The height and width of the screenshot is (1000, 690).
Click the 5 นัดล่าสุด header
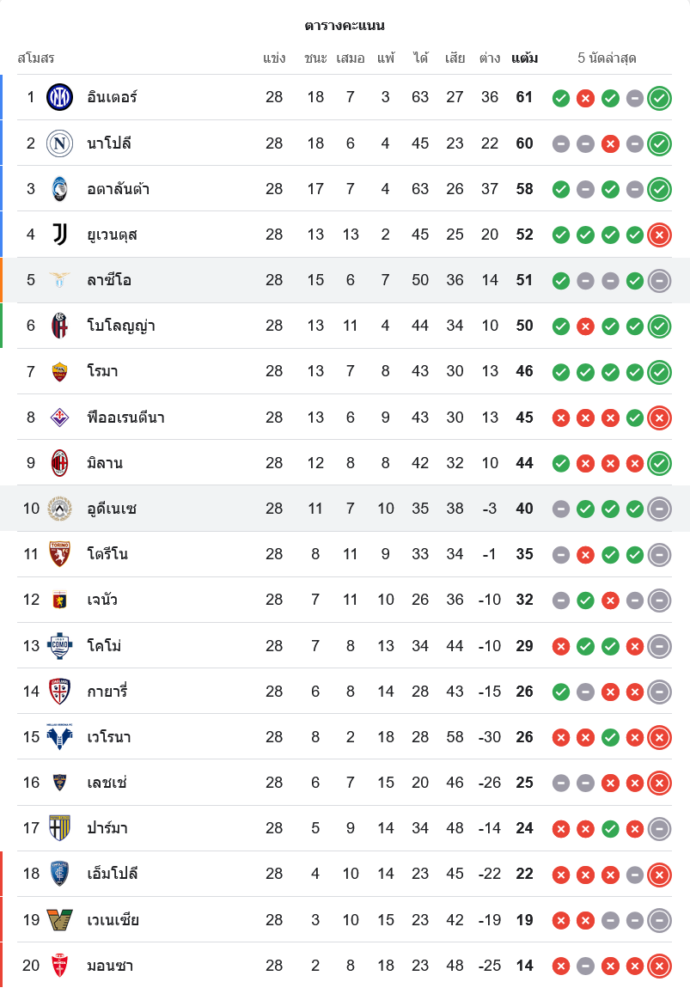click(607, 58)
